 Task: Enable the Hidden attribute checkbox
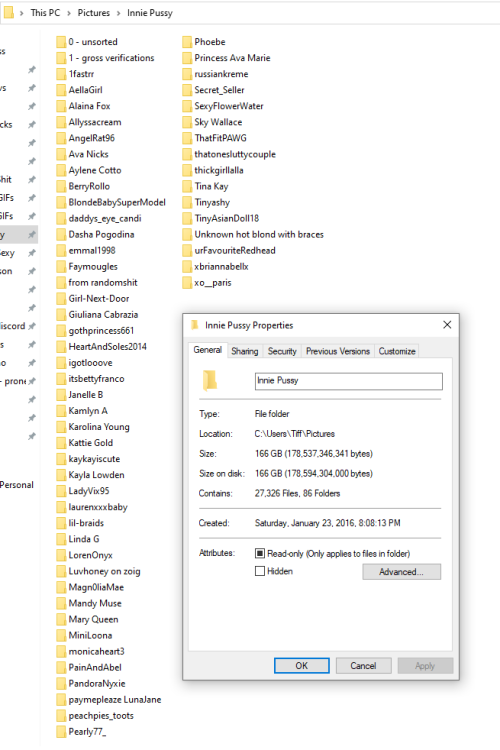[260, 571]
